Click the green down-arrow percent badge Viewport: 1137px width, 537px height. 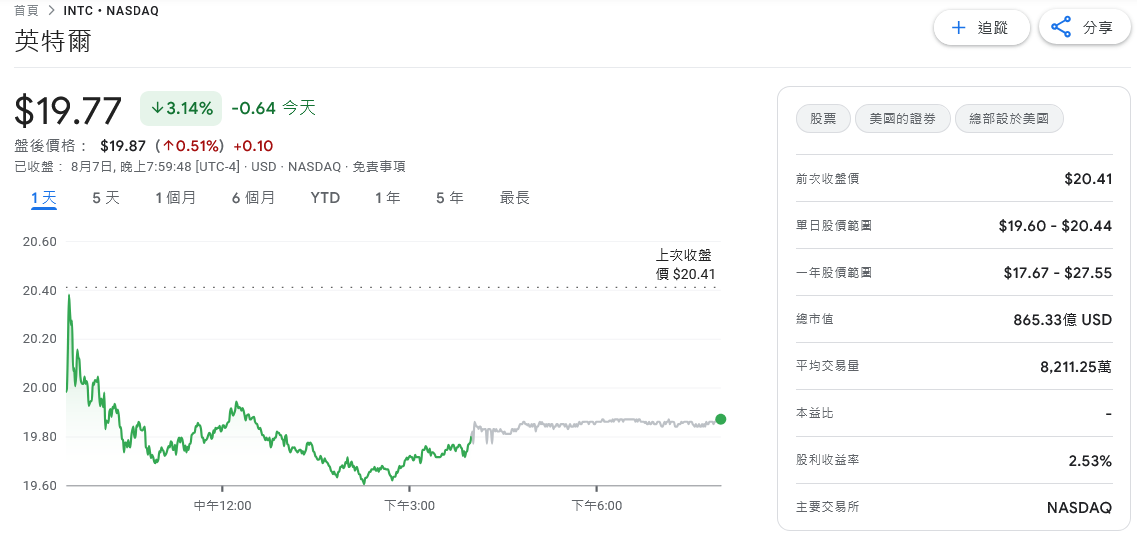(181, 108)
